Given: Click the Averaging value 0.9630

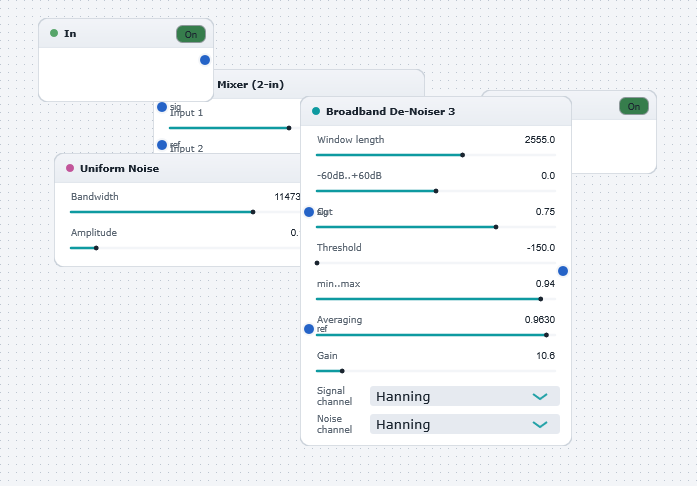Looking at the screenshot, I should pyautogui.click(x=540, y=320).
